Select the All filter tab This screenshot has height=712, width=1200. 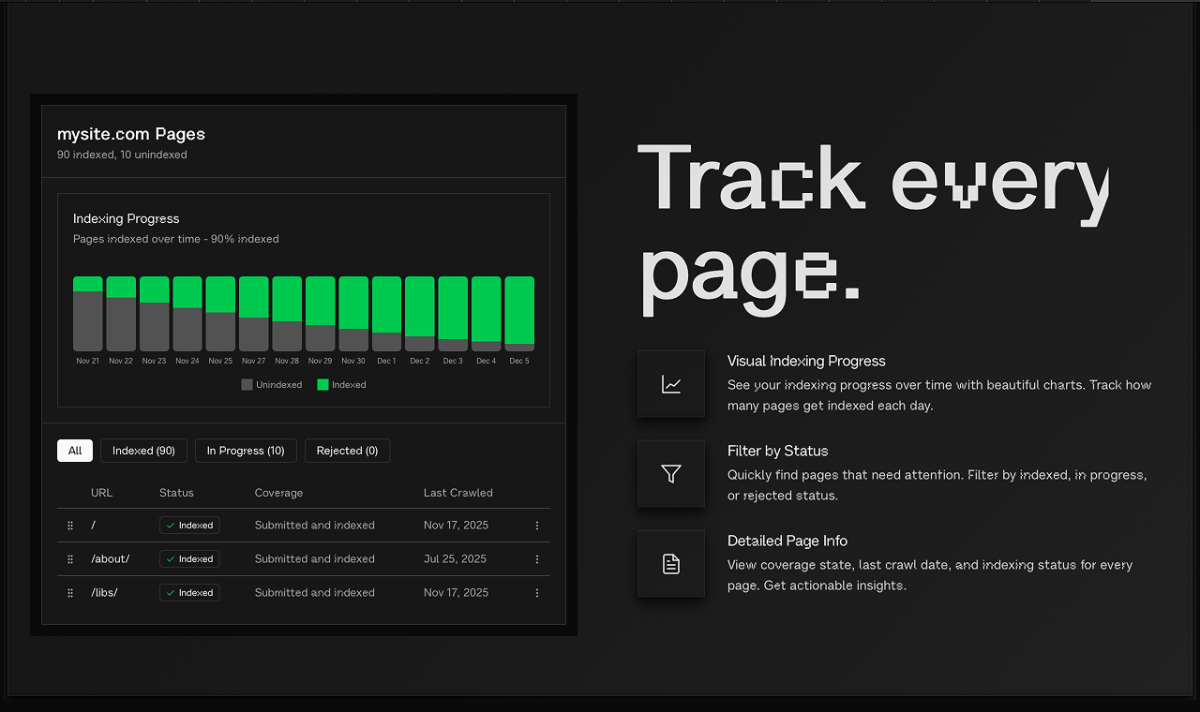75,451
